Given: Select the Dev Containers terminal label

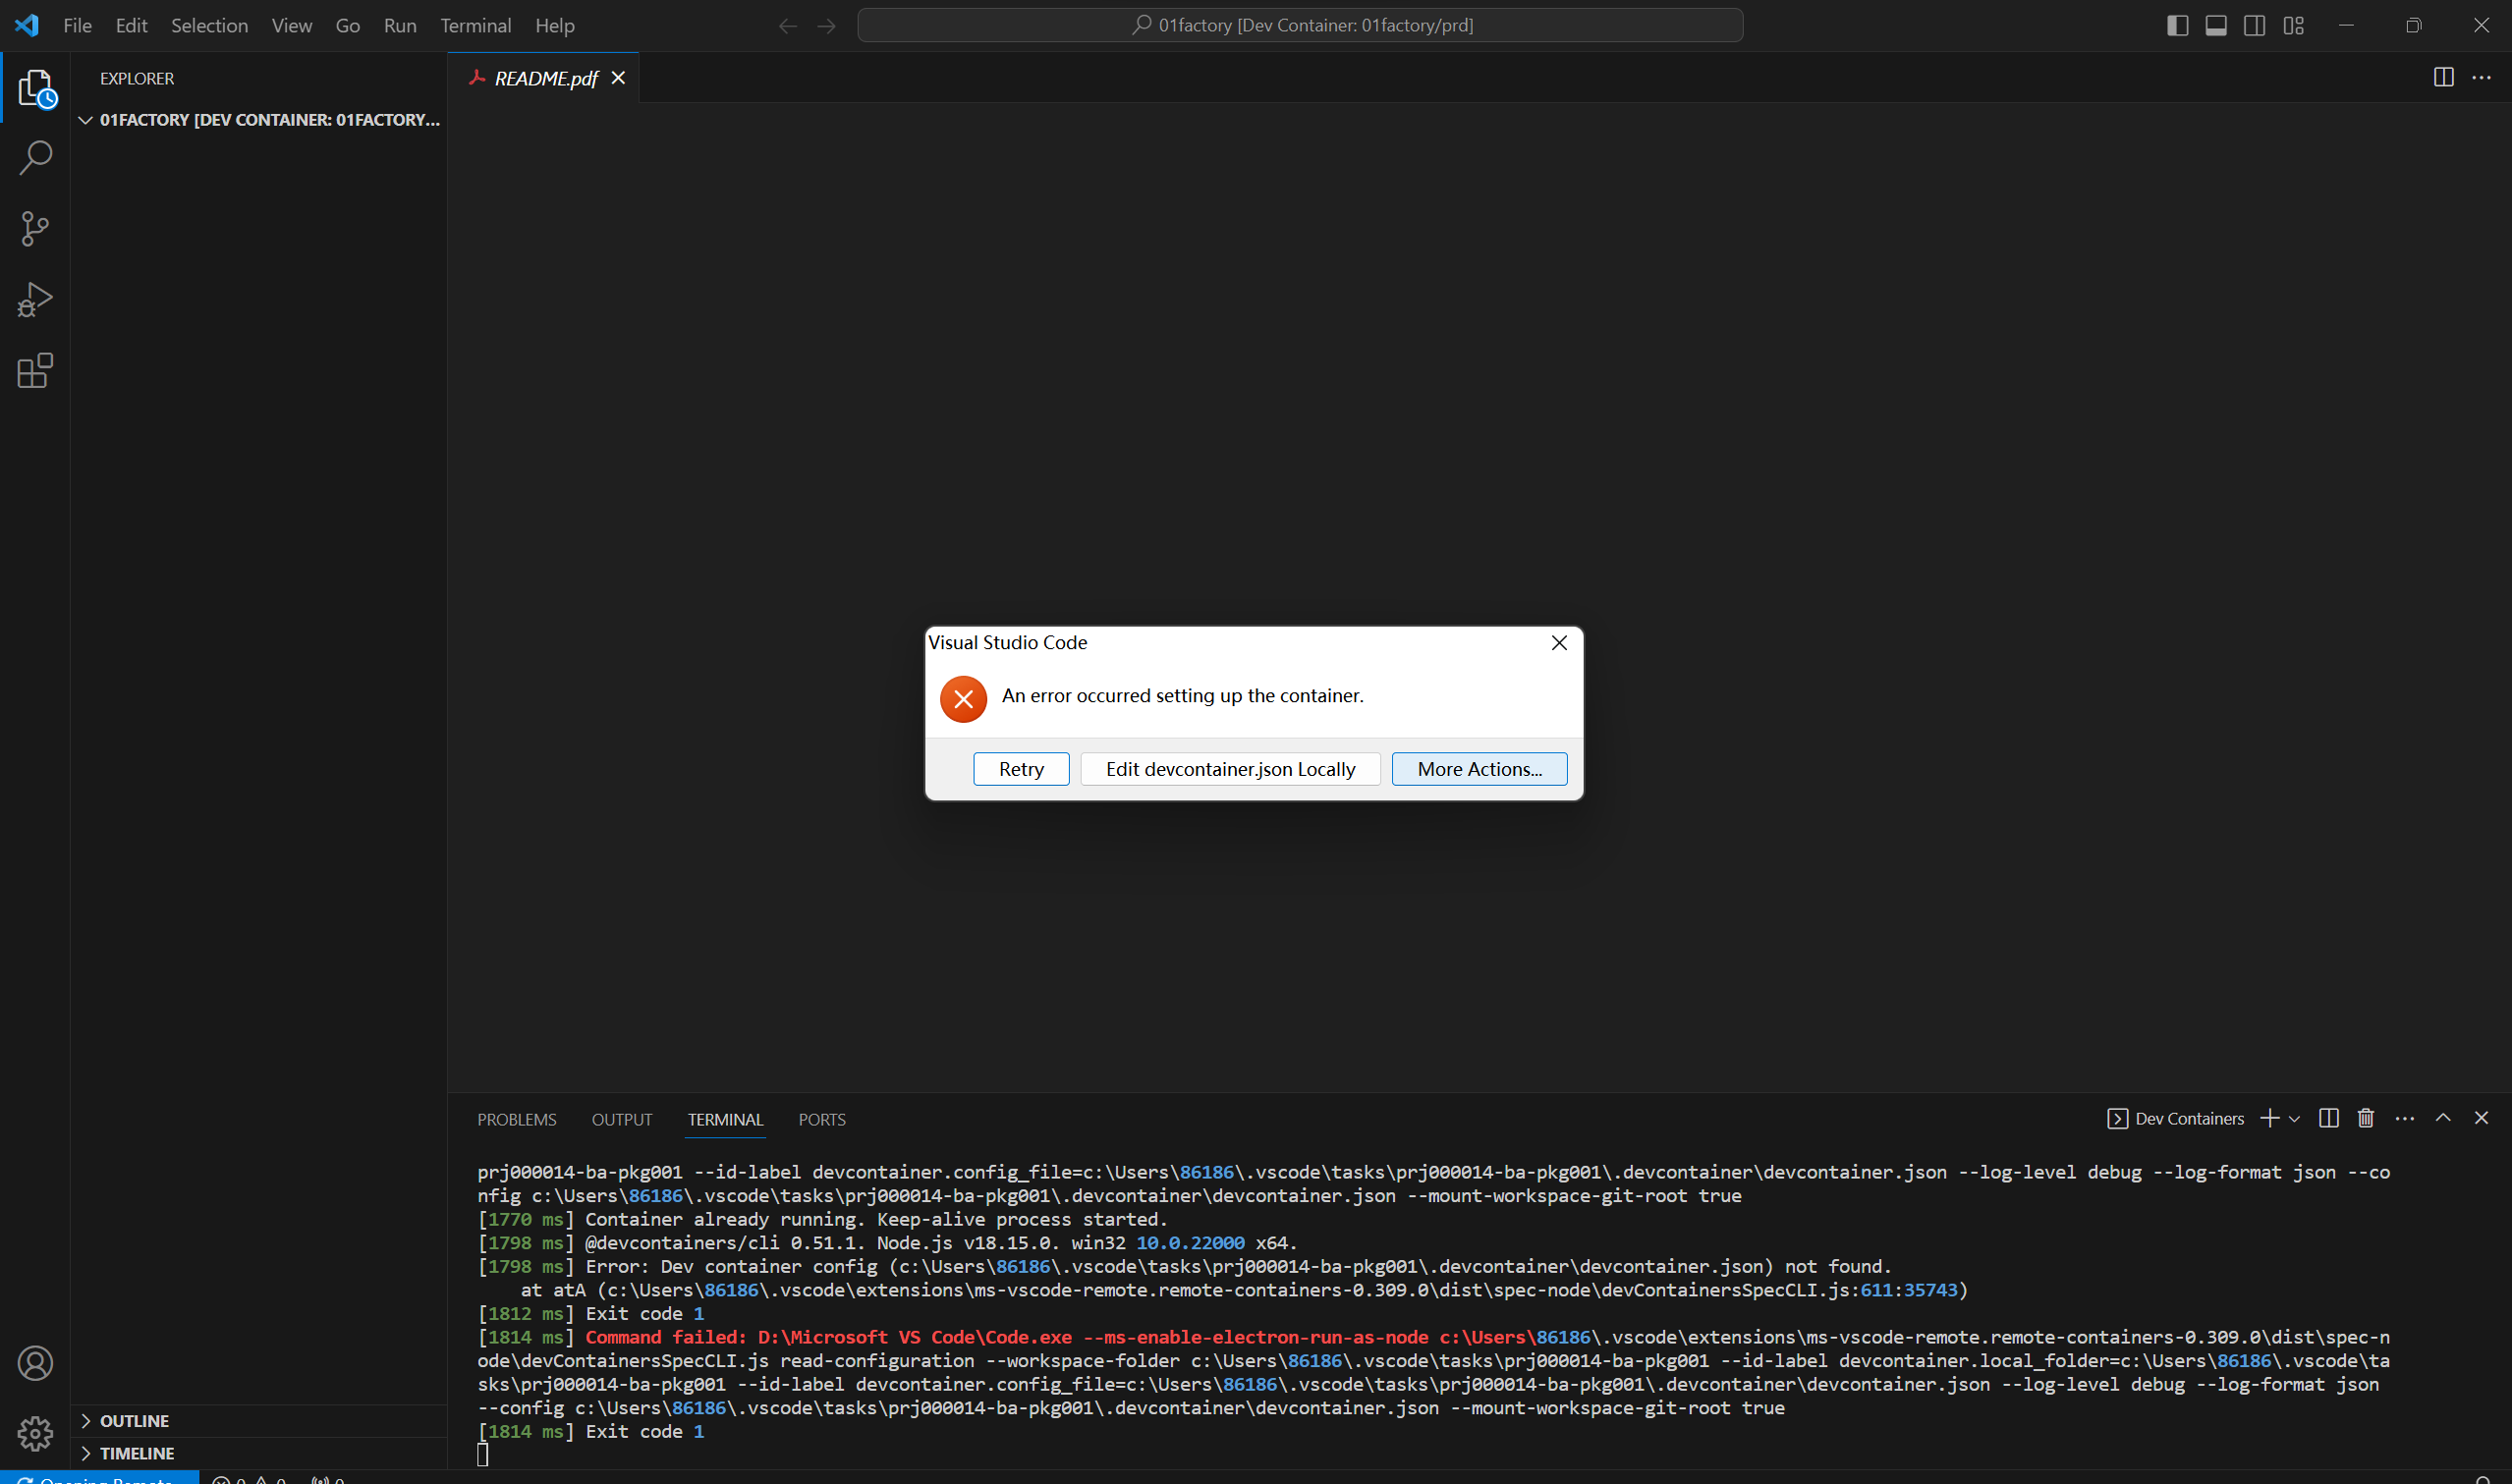Looking at the screenshot, I should (2176, 1118).
